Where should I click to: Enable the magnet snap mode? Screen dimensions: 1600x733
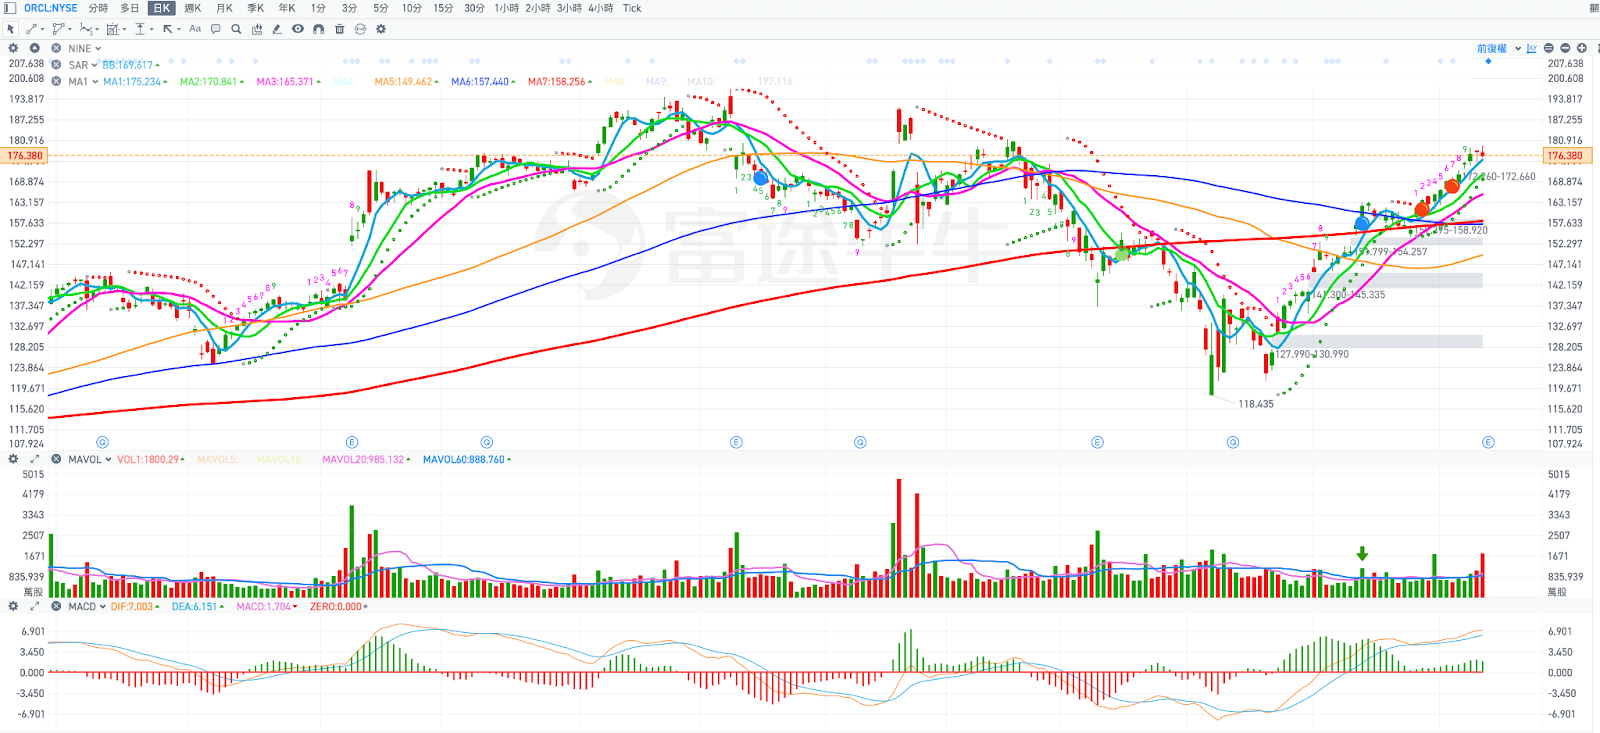pos(318,29)
